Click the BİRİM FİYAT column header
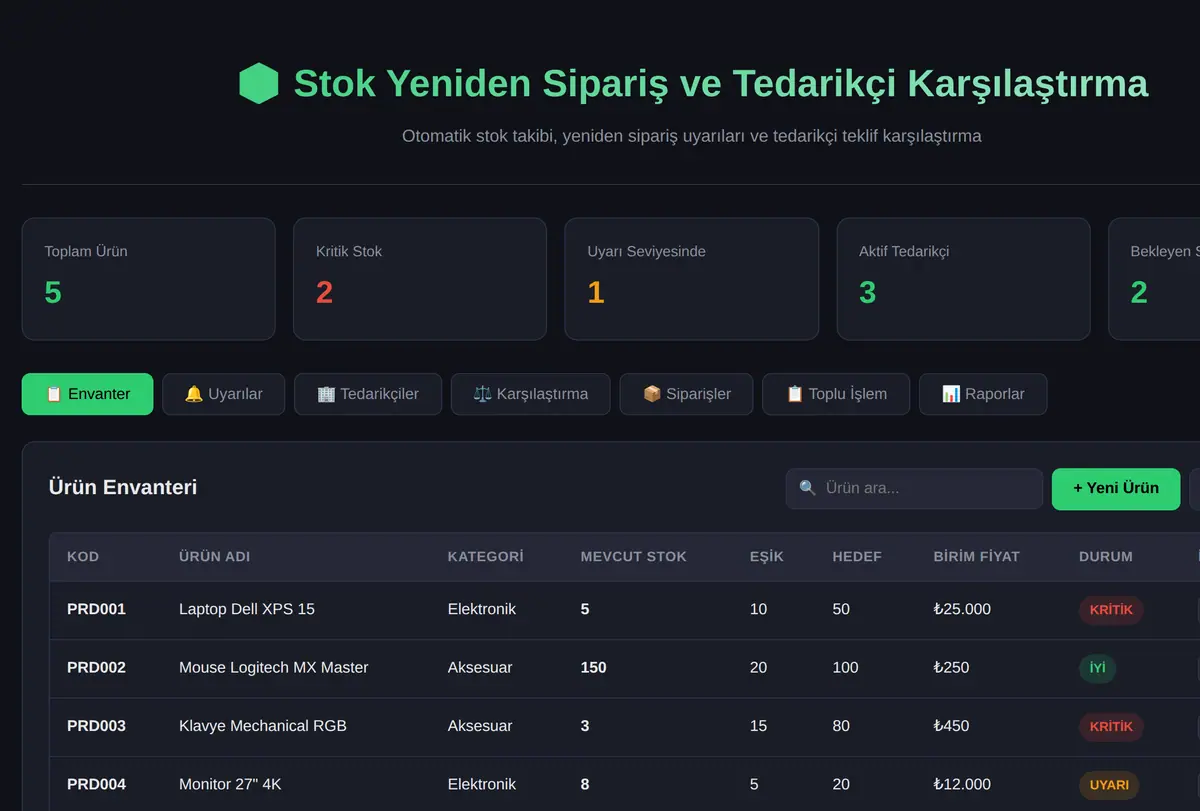Image resolution: width=1200 pixels, height=811 pixels. click(977, 557)
